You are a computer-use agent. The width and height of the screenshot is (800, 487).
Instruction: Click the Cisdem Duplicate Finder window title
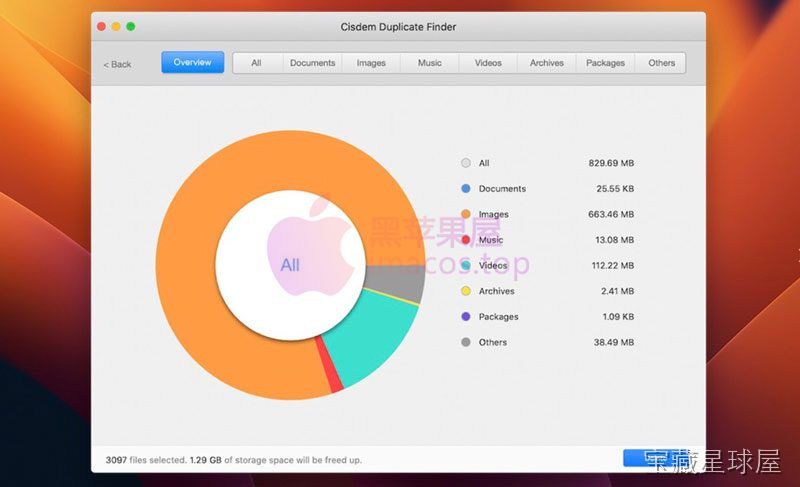click(x=398, y=27)
